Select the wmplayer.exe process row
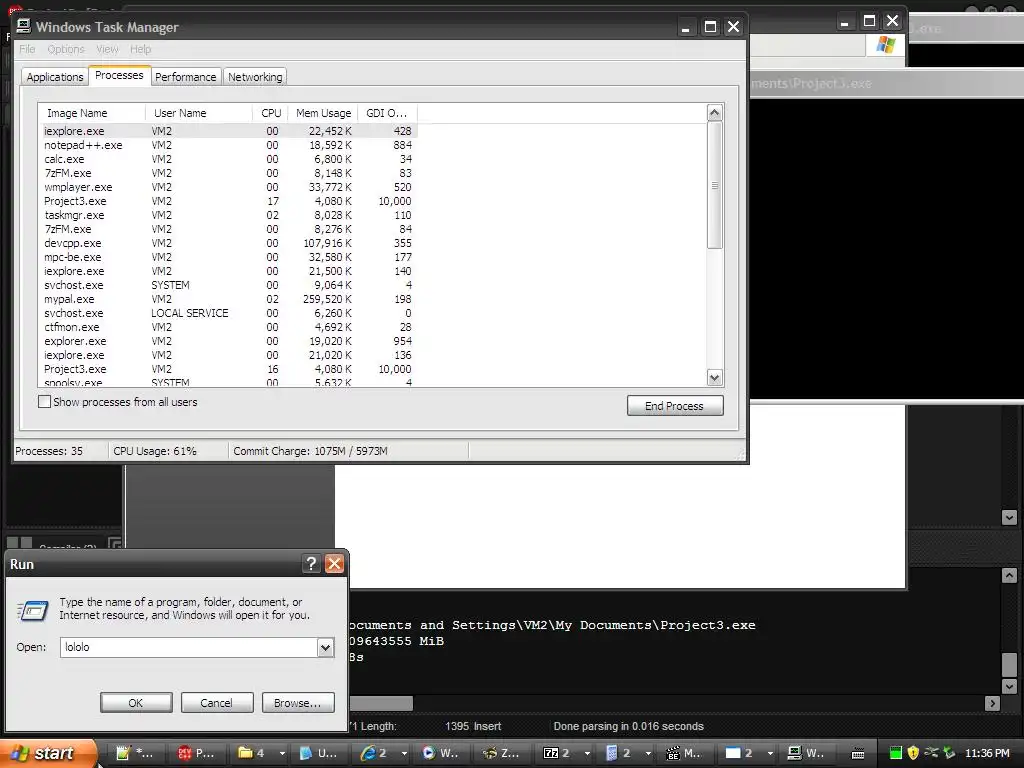Screen dimensions: 1024x768 [x=228, y=187]
